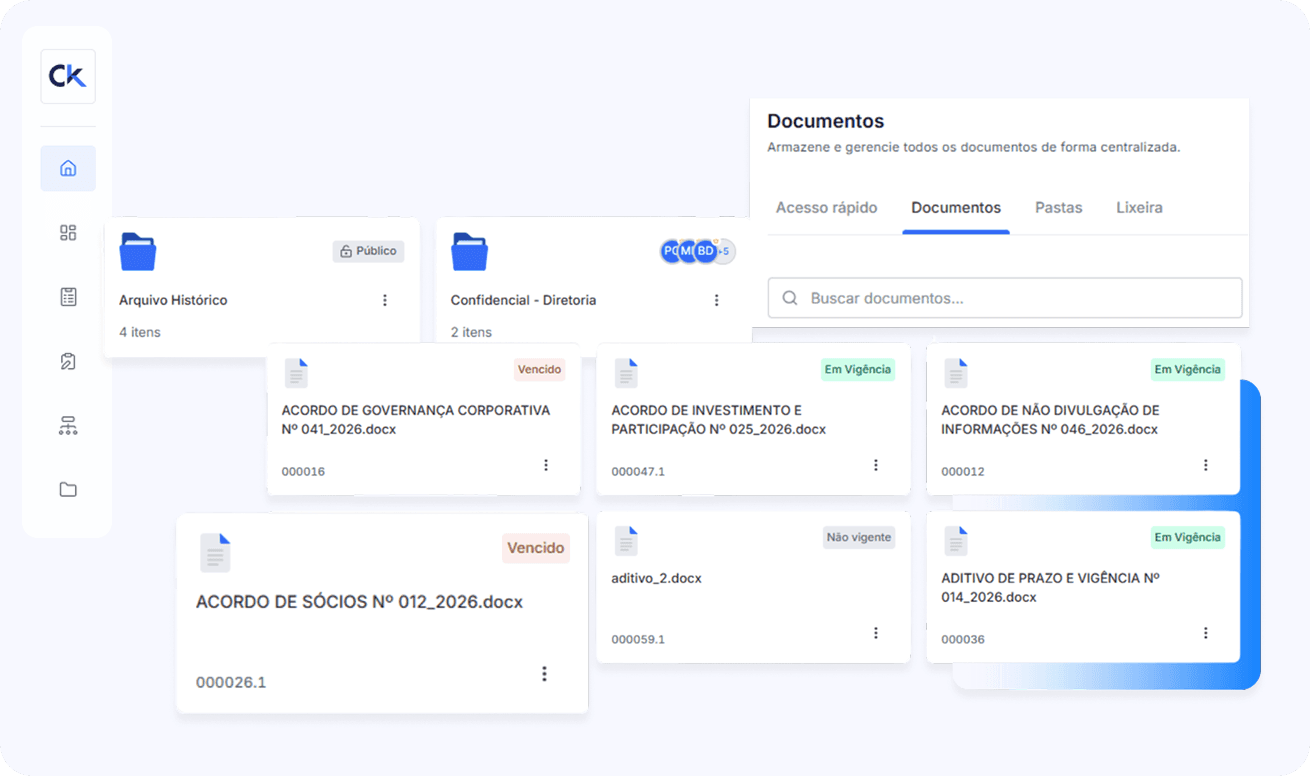1310x776 pixels.
Task: Open options menu for Confidencial - Diretoria folder
Action: pos(716,300)
